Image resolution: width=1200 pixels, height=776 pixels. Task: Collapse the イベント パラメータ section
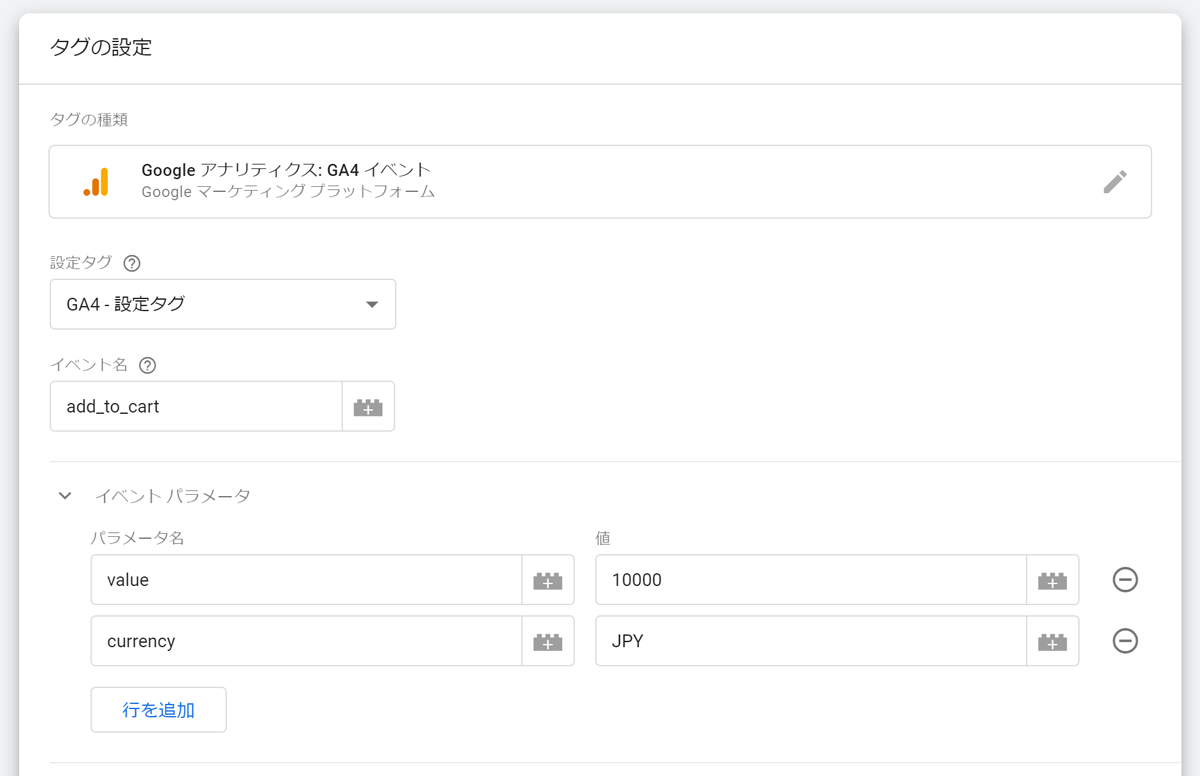point(65,496)
